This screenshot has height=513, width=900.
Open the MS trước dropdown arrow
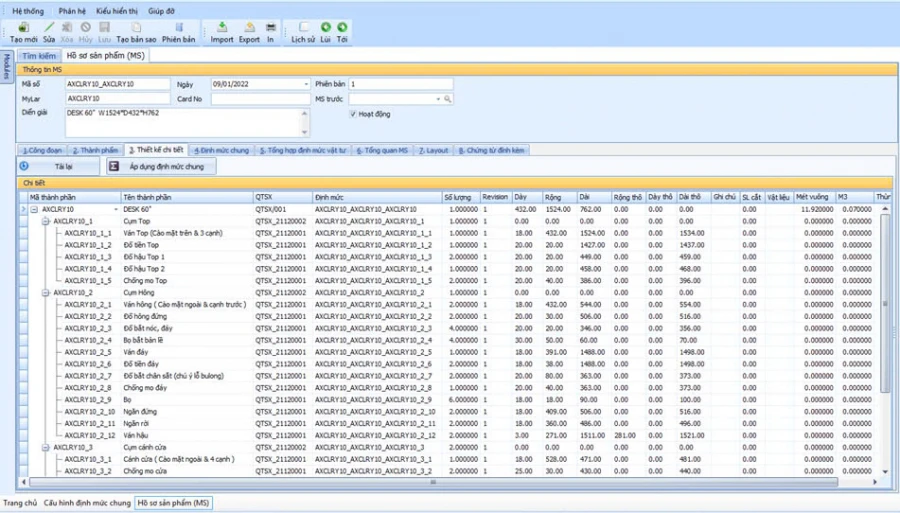(x=438, y=99)
